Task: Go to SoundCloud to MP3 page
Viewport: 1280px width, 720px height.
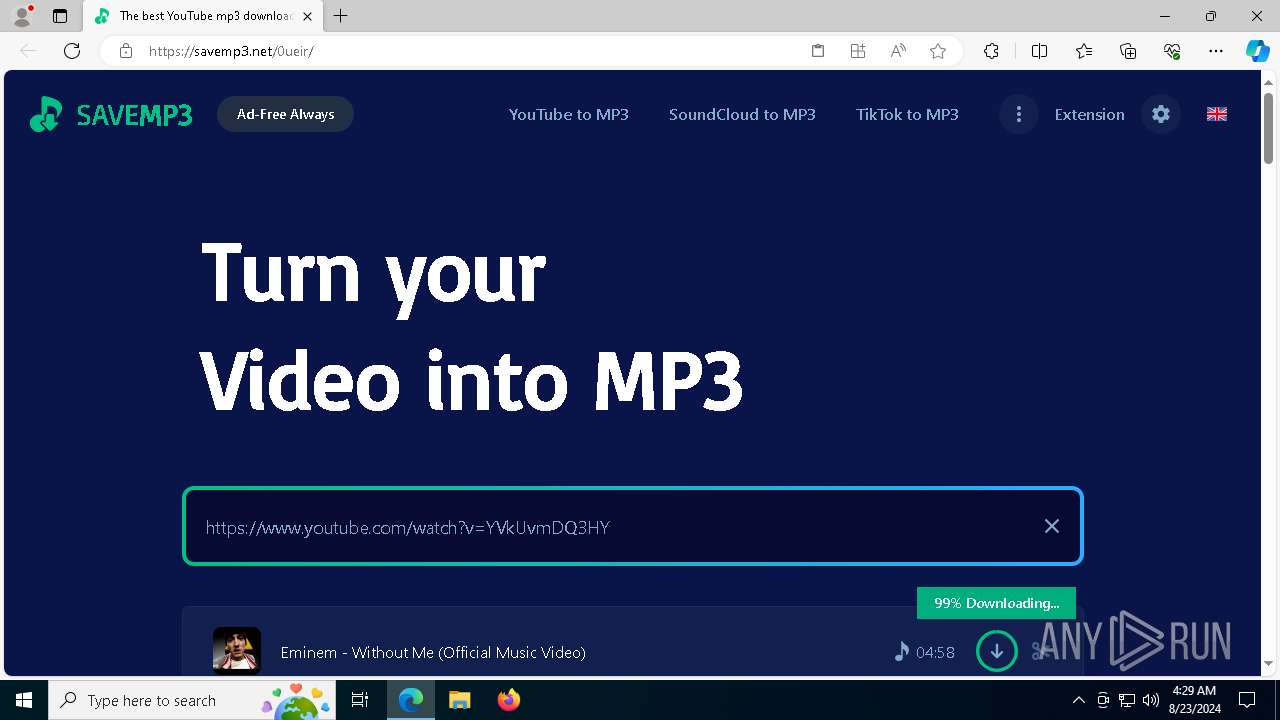Action: (x=742, y=114)
